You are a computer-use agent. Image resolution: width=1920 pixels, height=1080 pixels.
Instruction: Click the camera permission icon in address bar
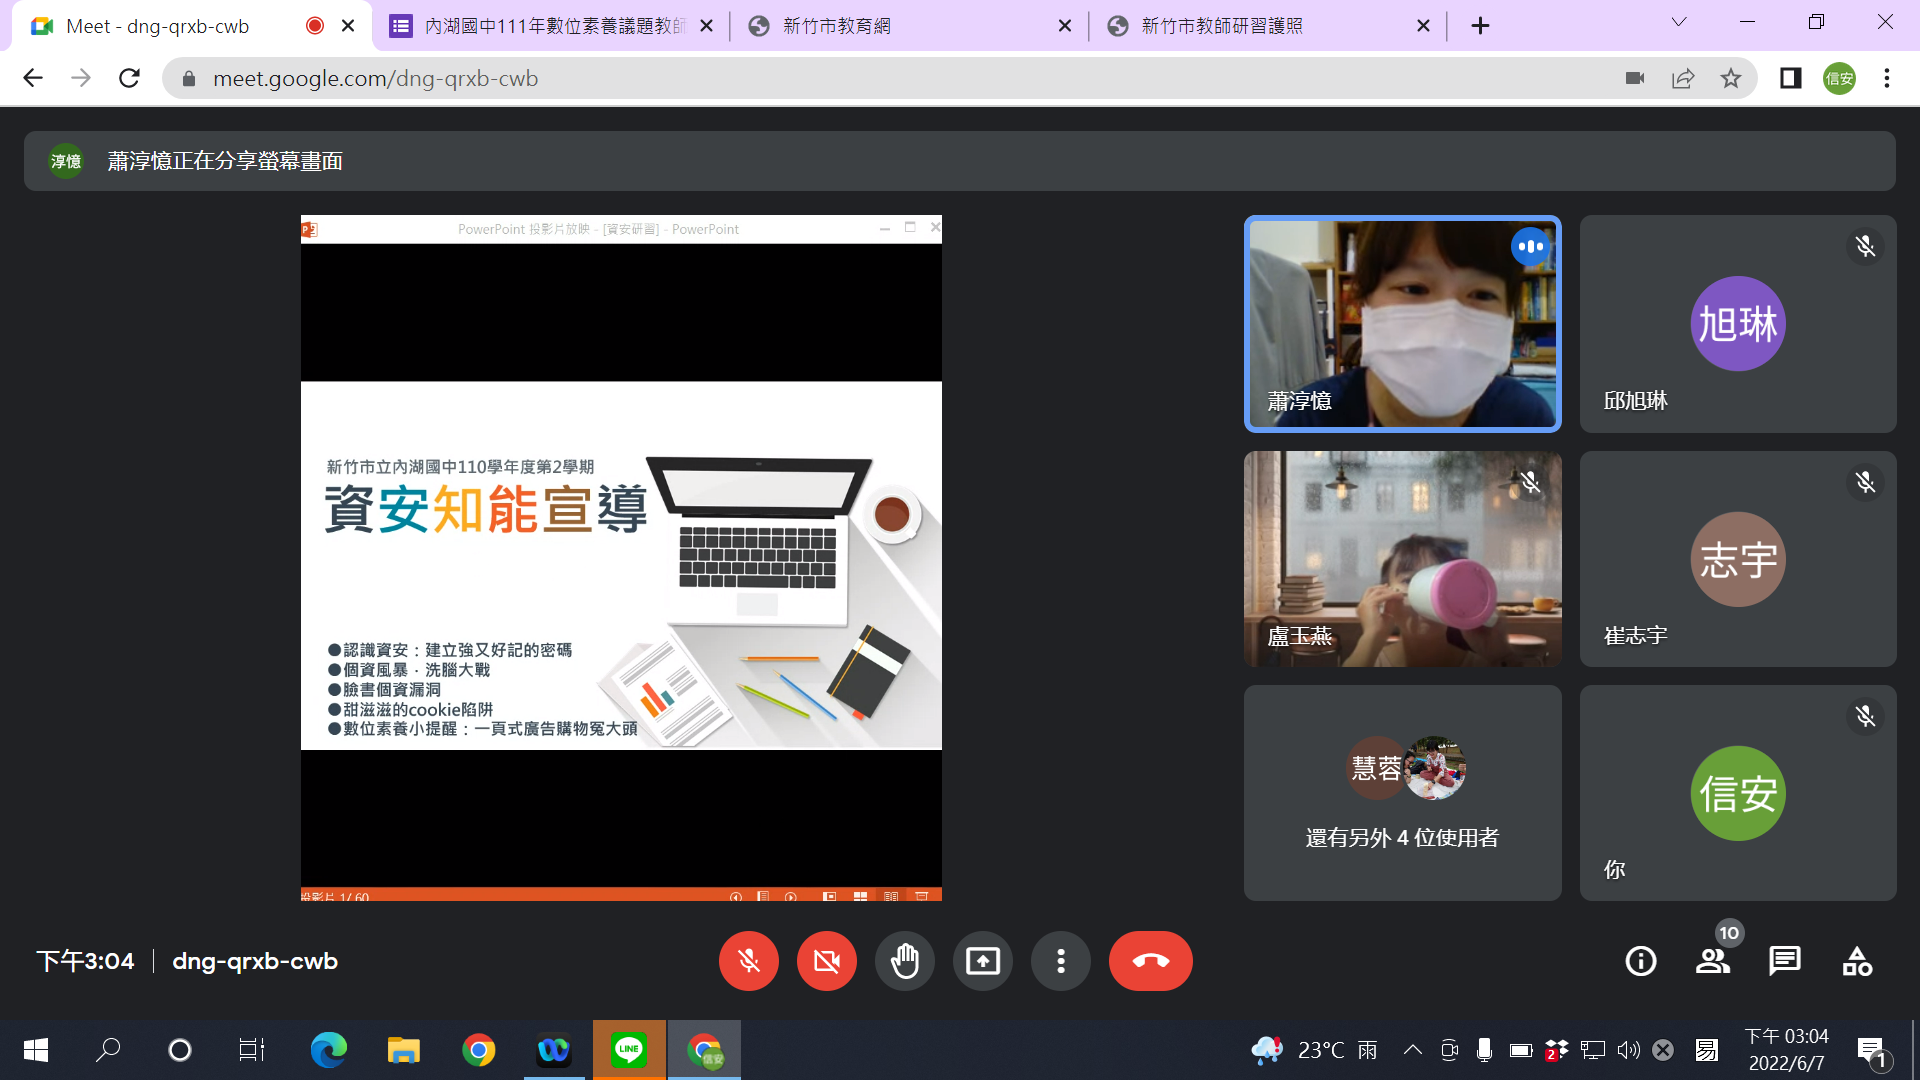click(1635, 78)
